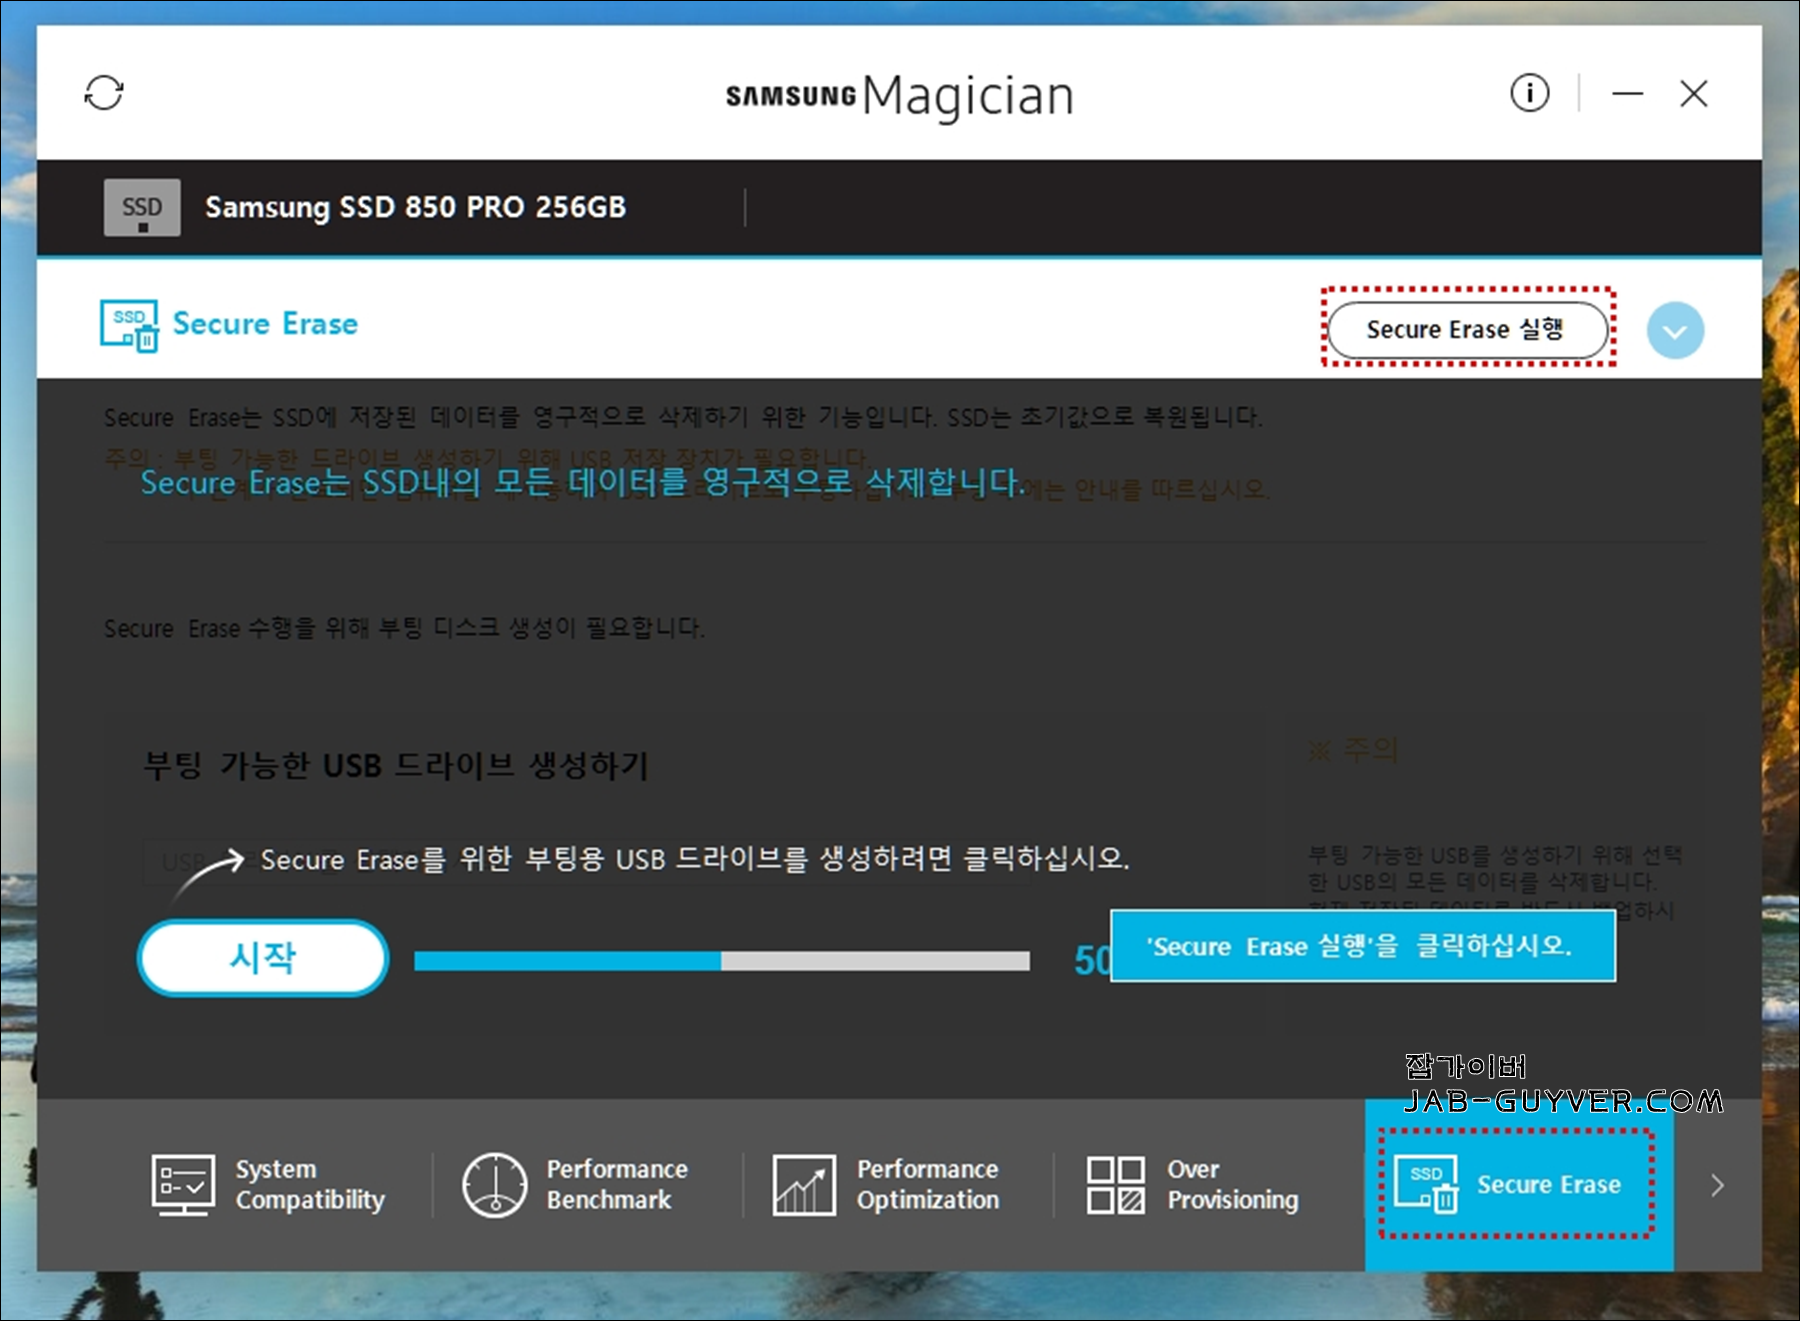Open Over Provisioning tab
The image size is (1800, 1321).
click(1192, 1184)
